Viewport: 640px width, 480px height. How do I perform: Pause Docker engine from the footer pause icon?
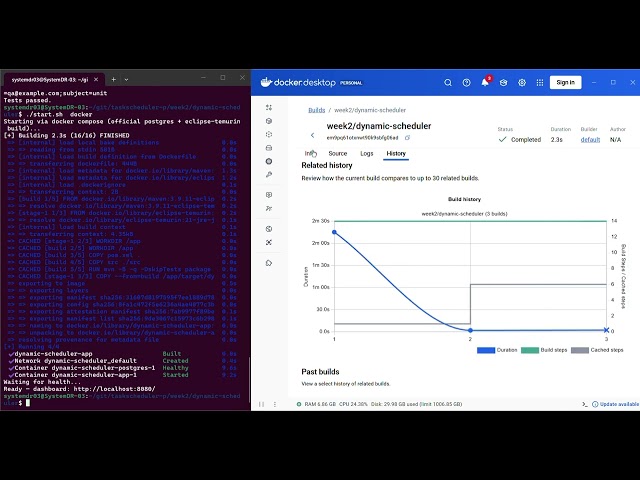[261, 404]
